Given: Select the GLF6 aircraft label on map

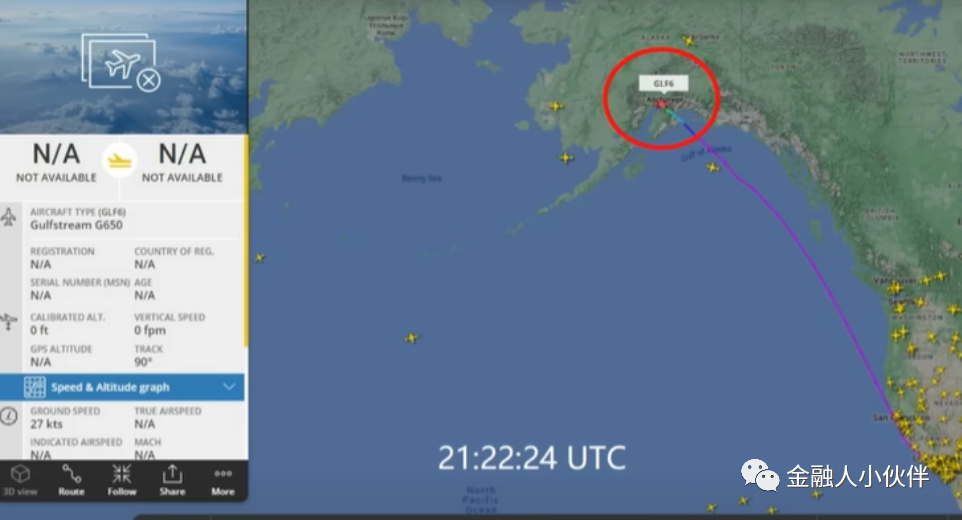Looking at the screenshot, I should (663, 83).
